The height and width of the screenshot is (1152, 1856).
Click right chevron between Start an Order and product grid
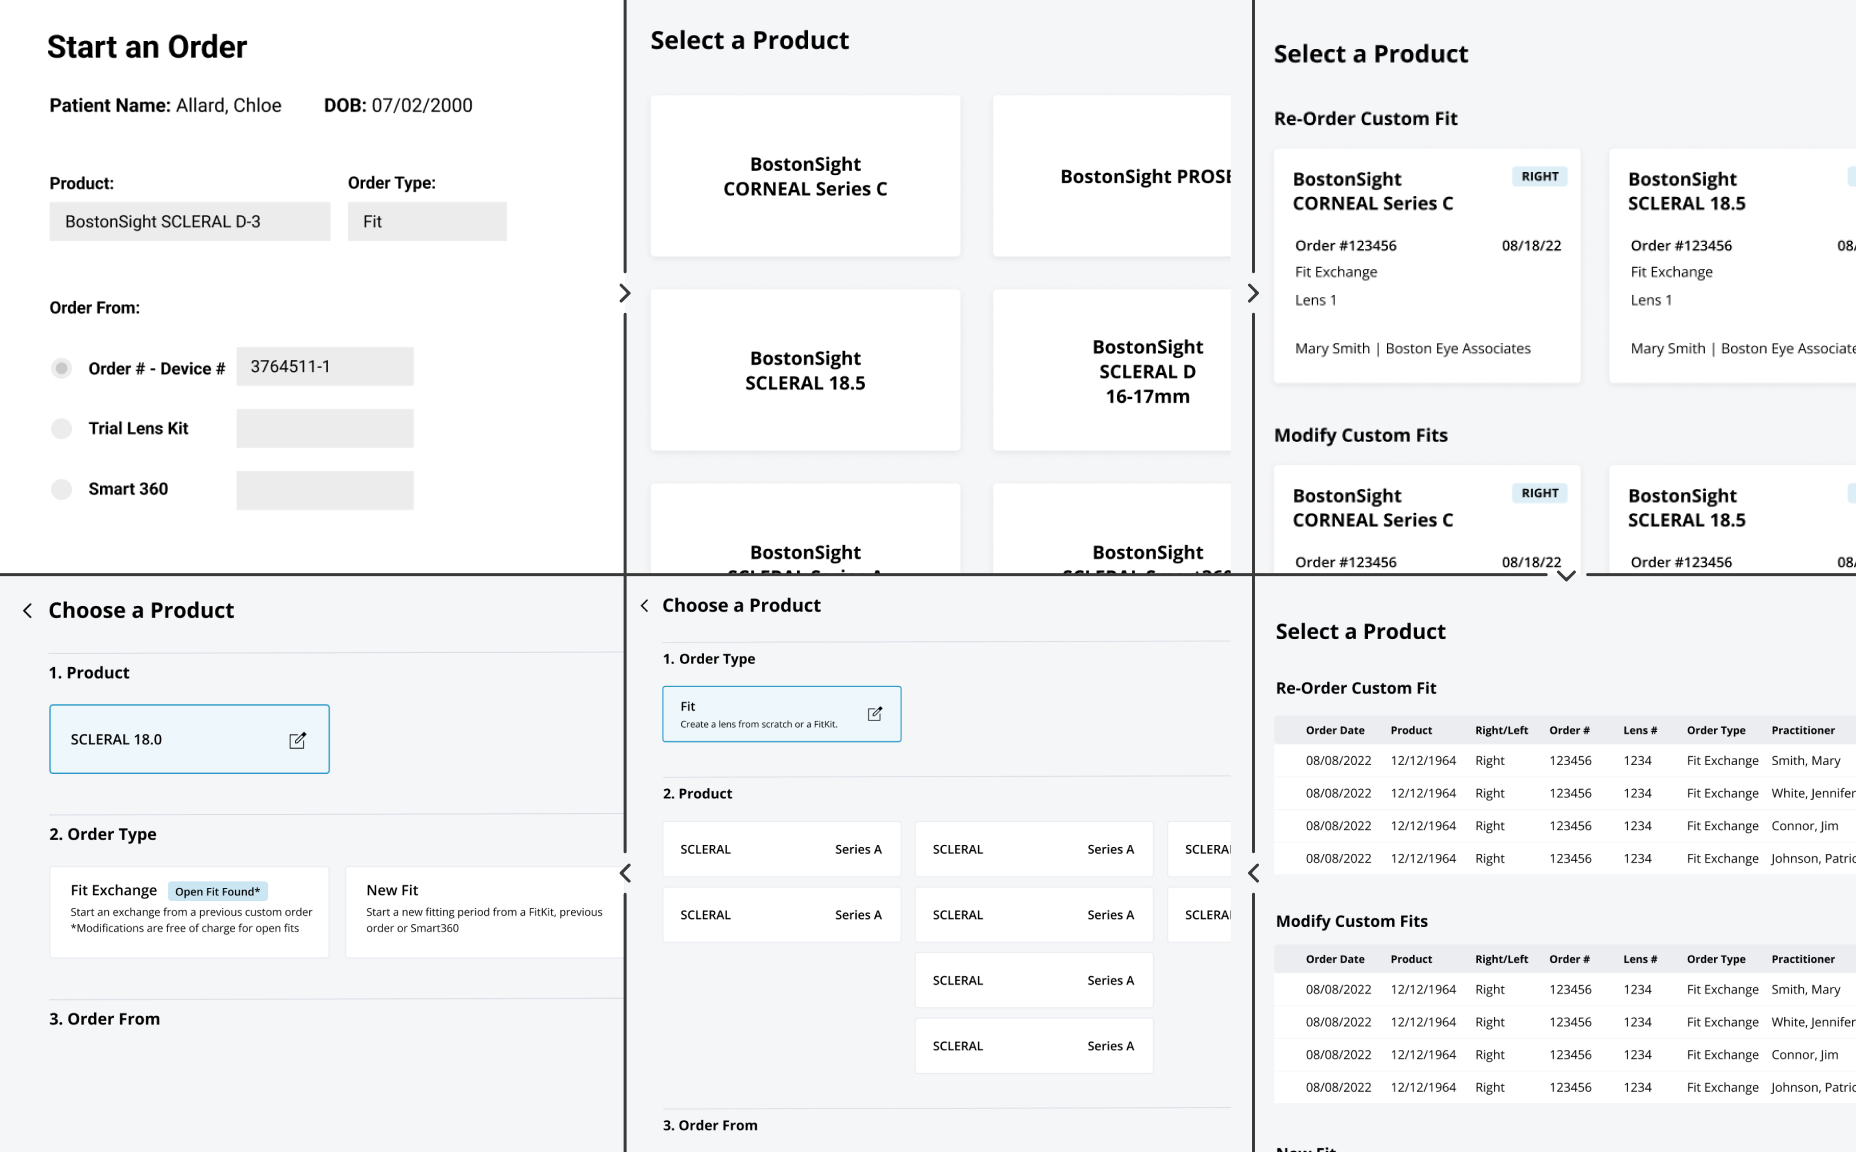tap(625, 293)
